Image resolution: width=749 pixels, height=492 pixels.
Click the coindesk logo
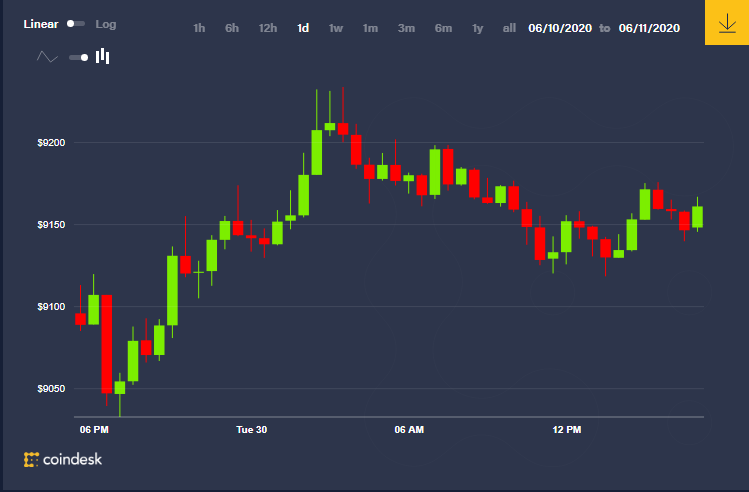tap(63, 460)
